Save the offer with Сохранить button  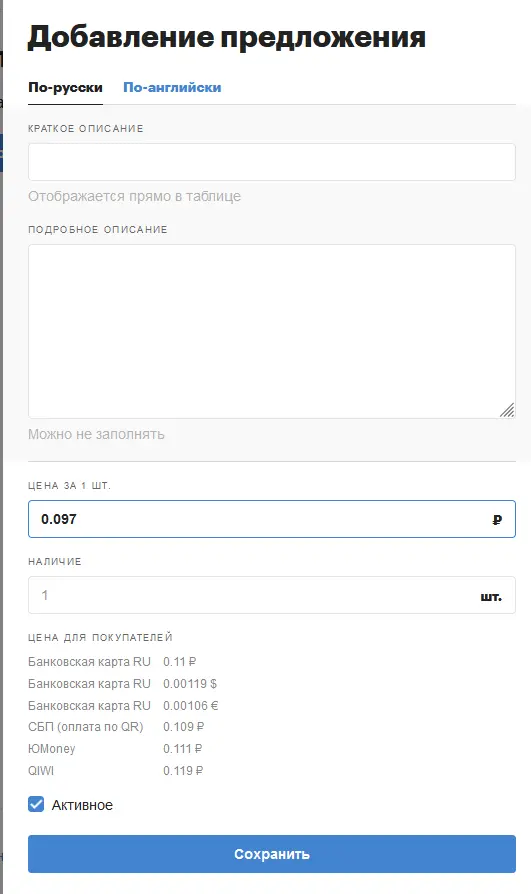point(271,854)
